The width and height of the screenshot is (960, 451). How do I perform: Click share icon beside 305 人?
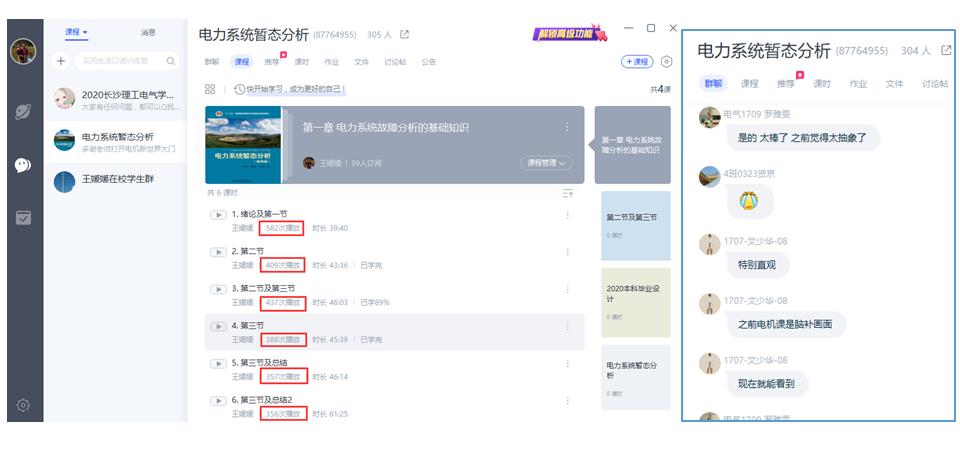tap(405, 35)
